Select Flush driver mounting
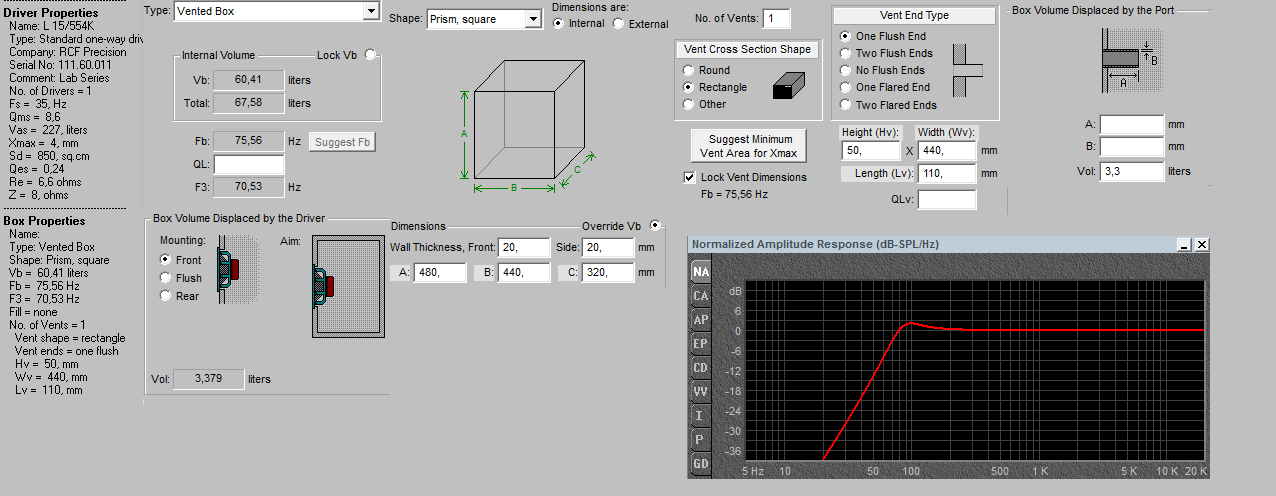Image resolution: width=1276 pixels, height=496 pixels. (x=166, y=277)
